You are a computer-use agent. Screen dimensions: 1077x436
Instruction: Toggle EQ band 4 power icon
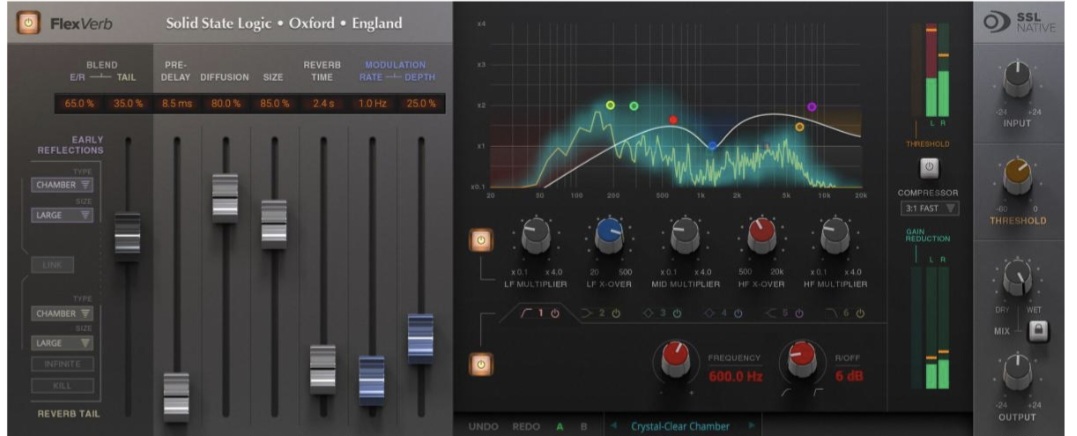(x=738, y=313)
